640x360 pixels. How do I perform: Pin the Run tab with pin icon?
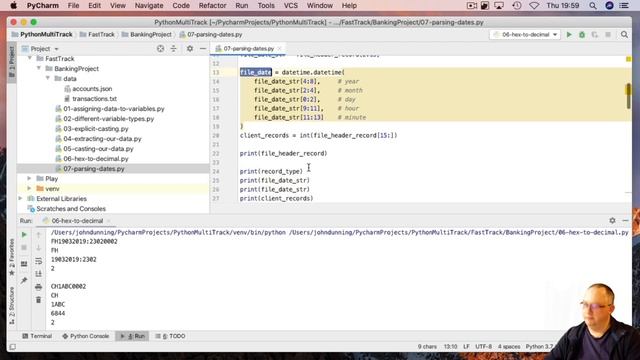(24, 280)
